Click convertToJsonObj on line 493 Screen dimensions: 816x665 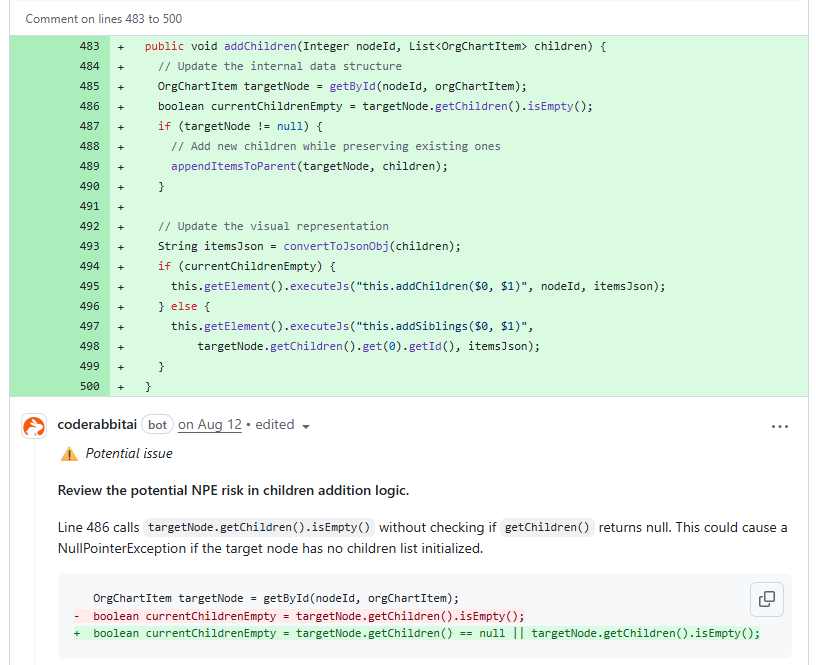click(336, 246)
